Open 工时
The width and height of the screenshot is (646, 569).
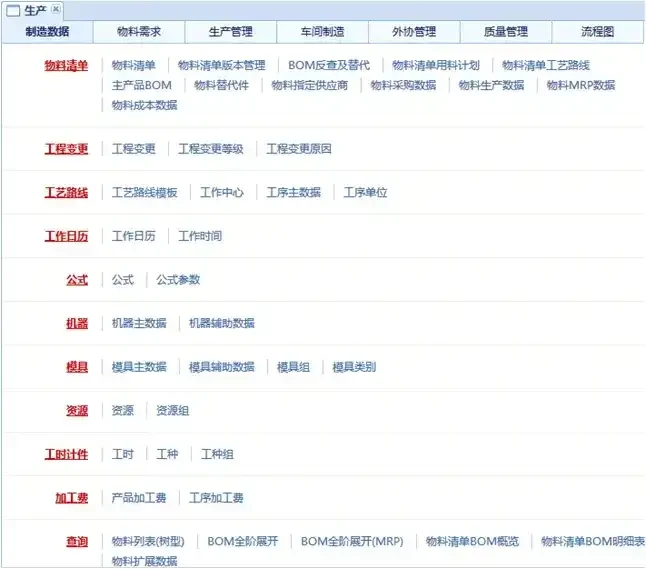click(123, 454)
